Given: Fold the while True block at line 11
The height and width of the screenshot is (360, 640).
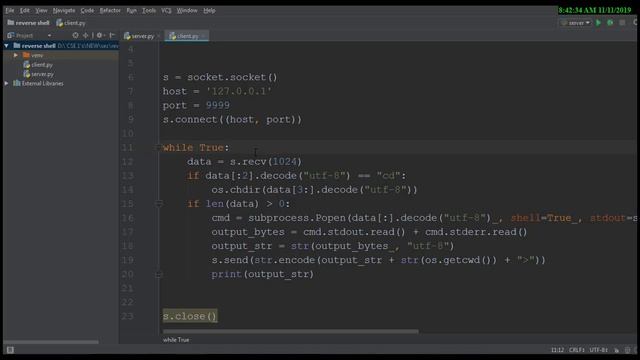Looking at the screenshot, I should tap(158, 148).
